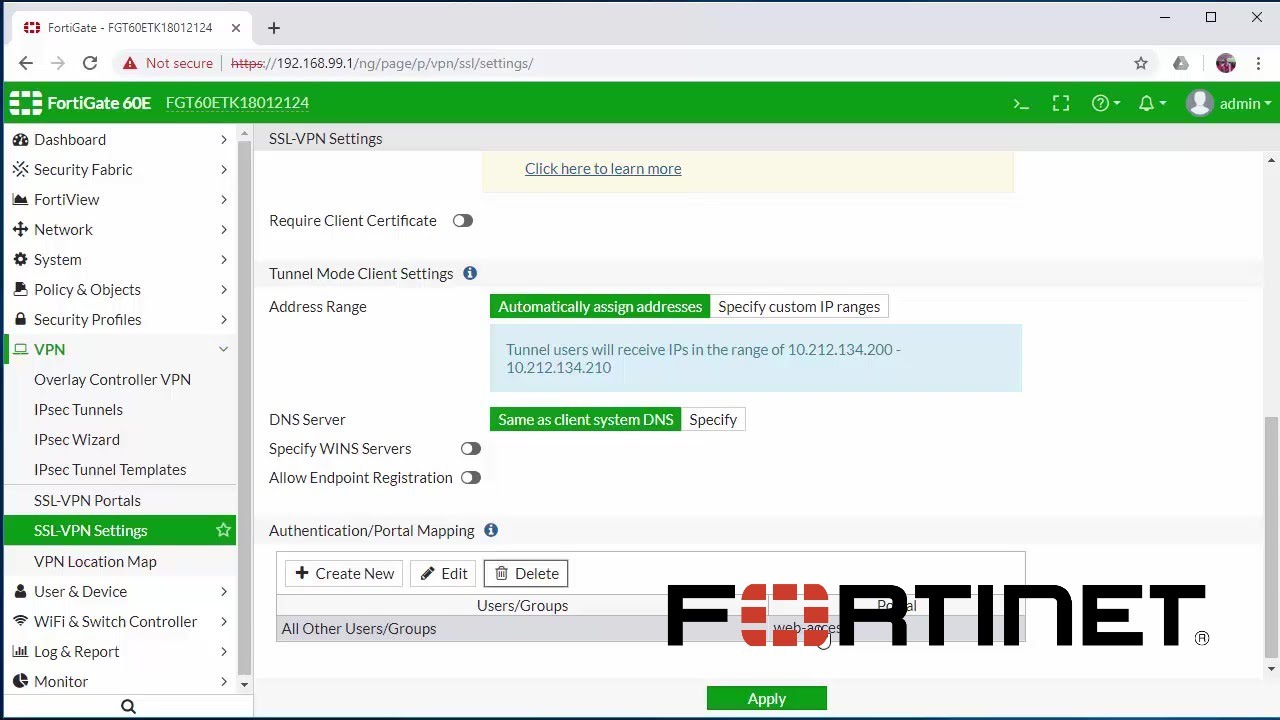Click Delete mapping button

pyautogui.click(x=526, y=574)
